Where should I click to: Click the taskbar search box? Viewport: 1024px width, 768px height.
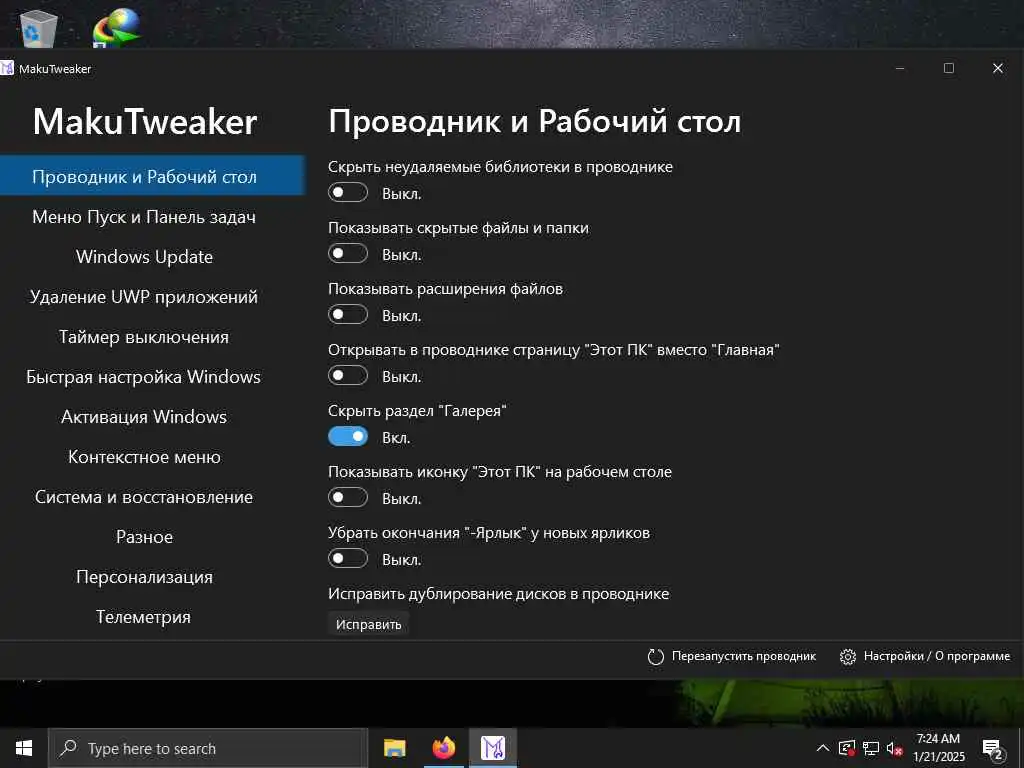click(208, 748)
